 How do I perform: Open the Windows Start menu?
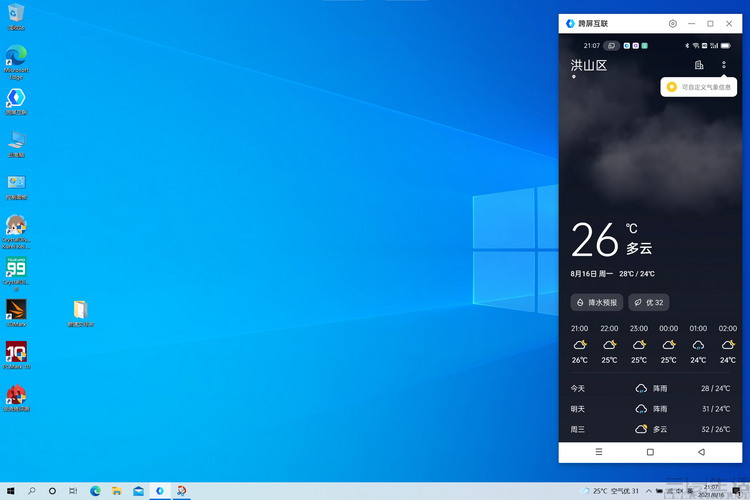point(11,491)
